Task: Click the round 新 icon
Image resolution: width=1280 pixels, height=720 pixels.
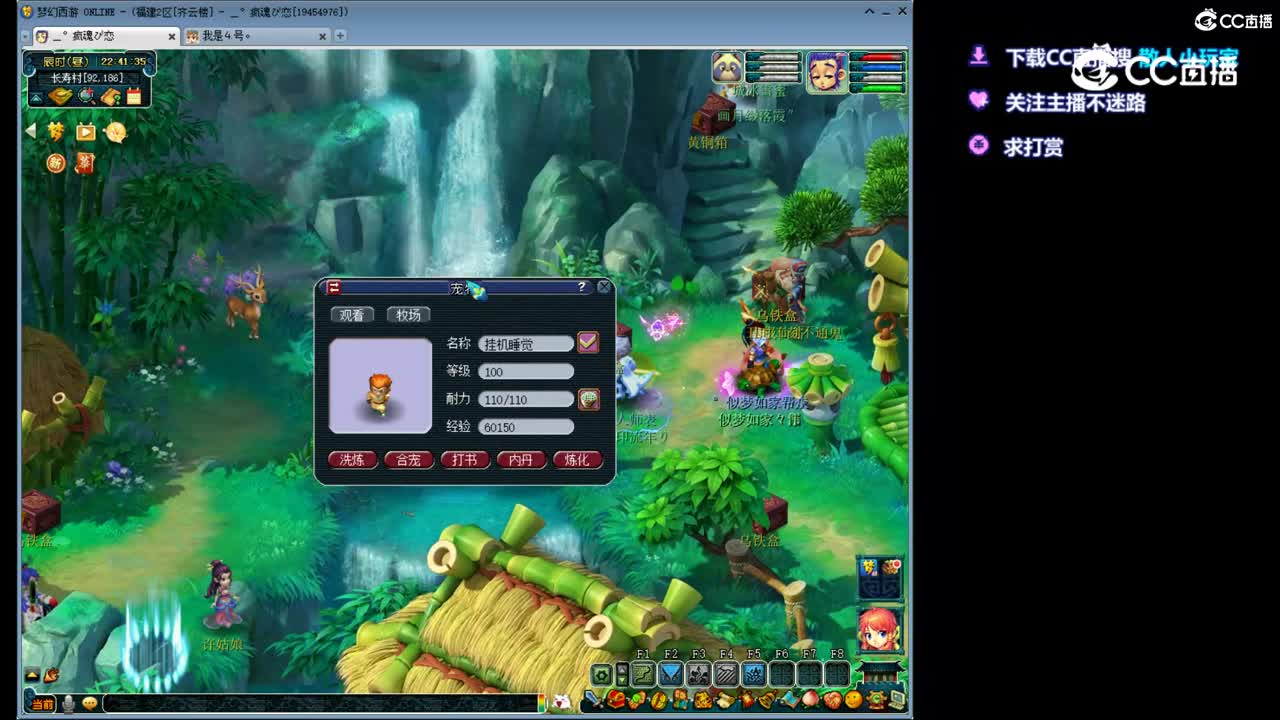Action: coord(56,162)
